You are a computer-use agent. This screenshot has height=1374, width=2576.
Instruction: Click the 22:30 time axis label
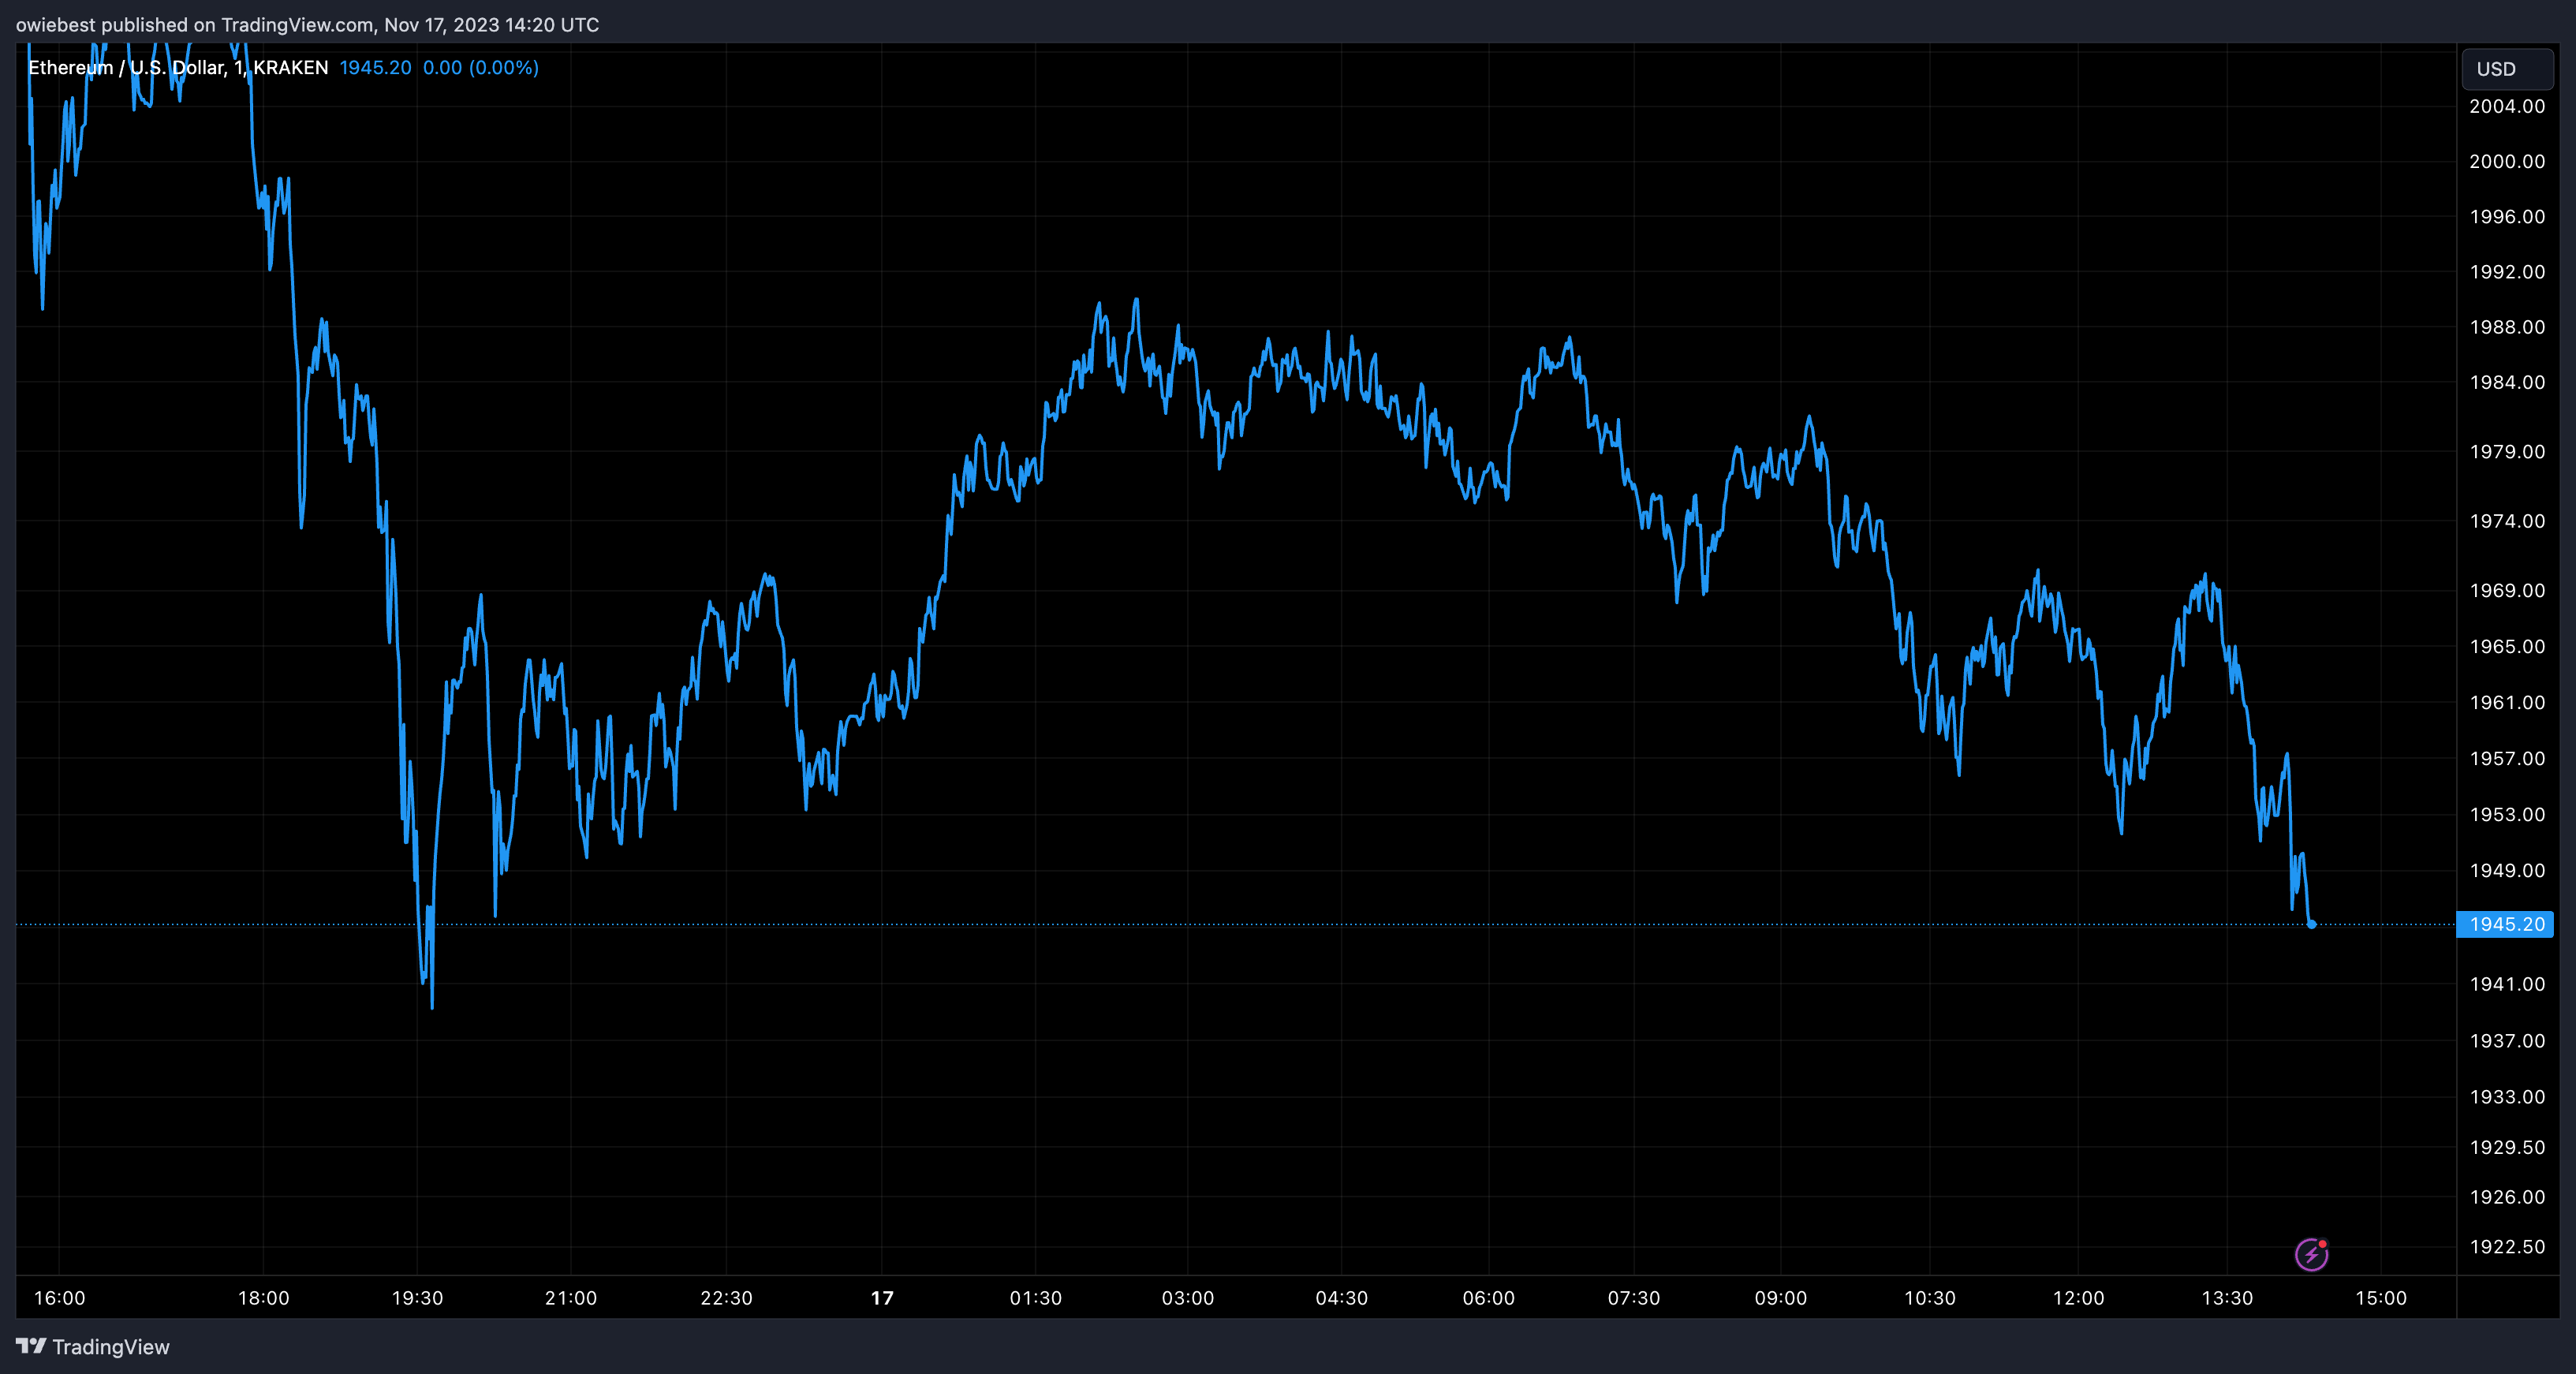726,1298
